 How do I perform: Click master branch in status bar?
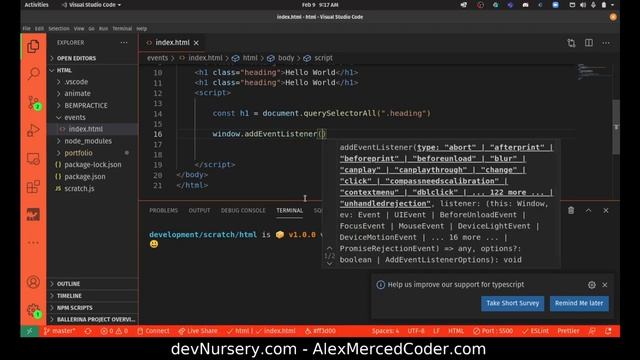tap(60, 331)
